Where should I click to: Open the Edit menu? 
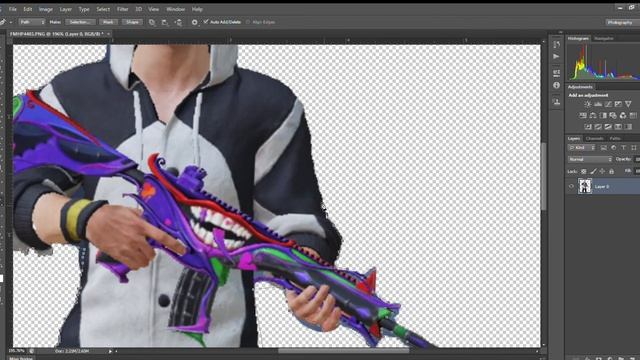point(28,9)
